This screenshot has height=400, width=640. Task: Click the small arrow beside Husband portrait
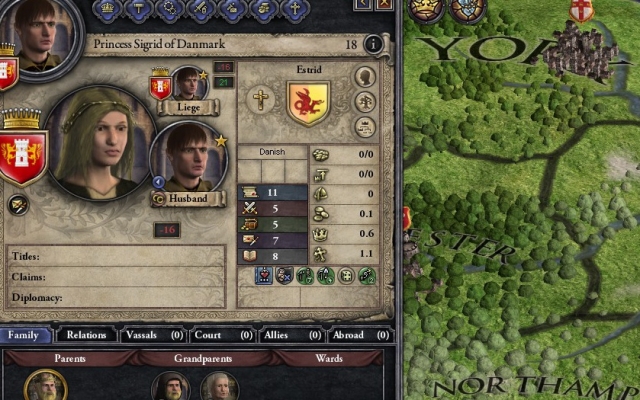click(x=158, y=182)
